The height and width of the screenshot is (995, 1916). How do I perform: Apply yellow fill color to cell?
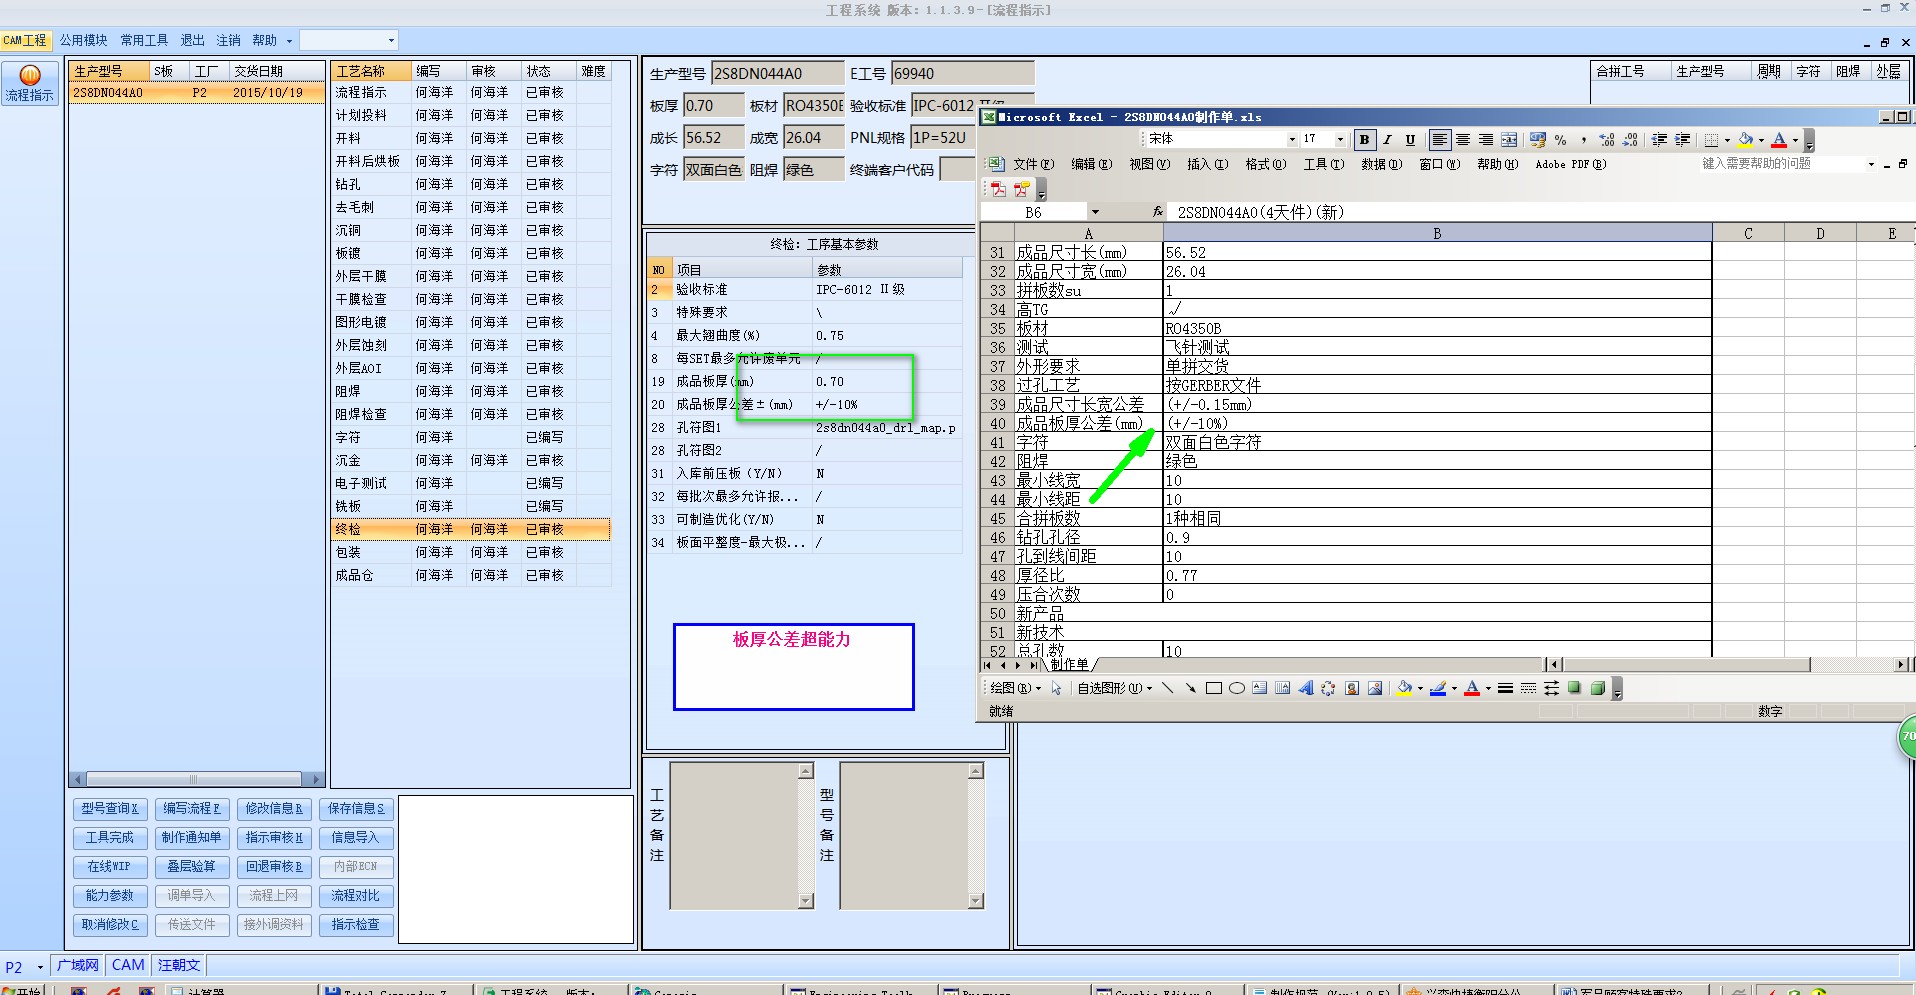pyautogui.click(x=1746, y=140)
